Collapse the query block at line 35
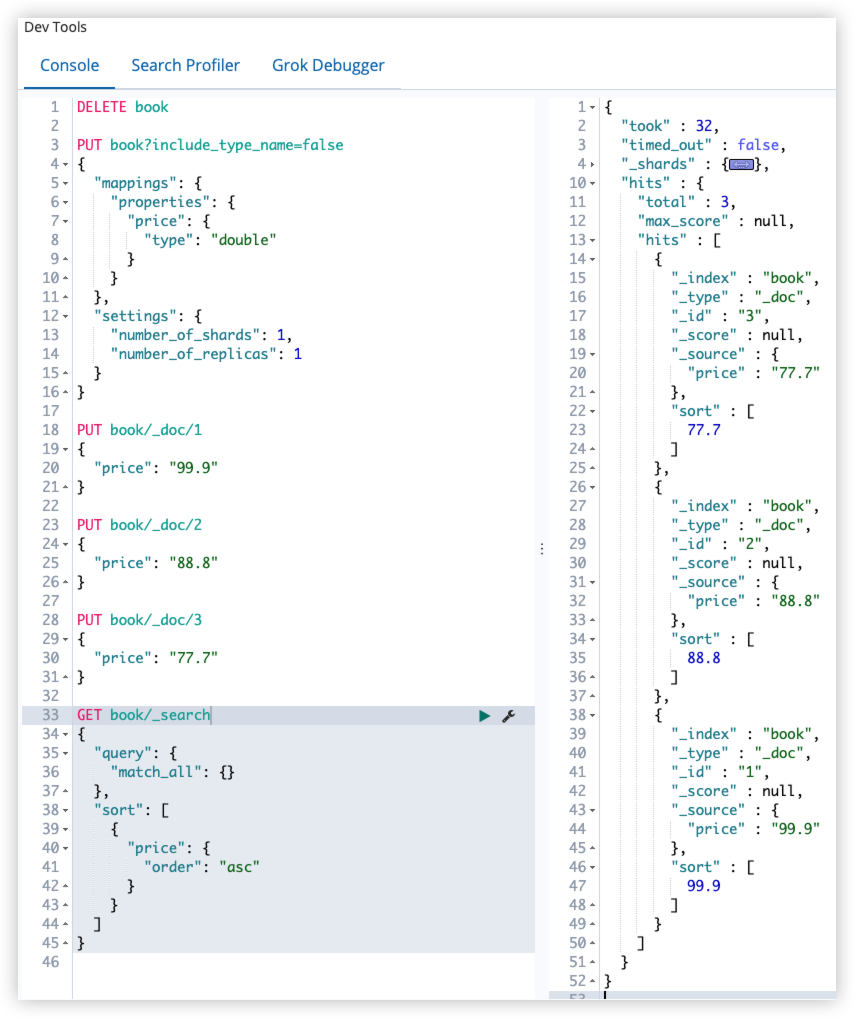Screen dimensions: 854x1018 coord(66,753)
